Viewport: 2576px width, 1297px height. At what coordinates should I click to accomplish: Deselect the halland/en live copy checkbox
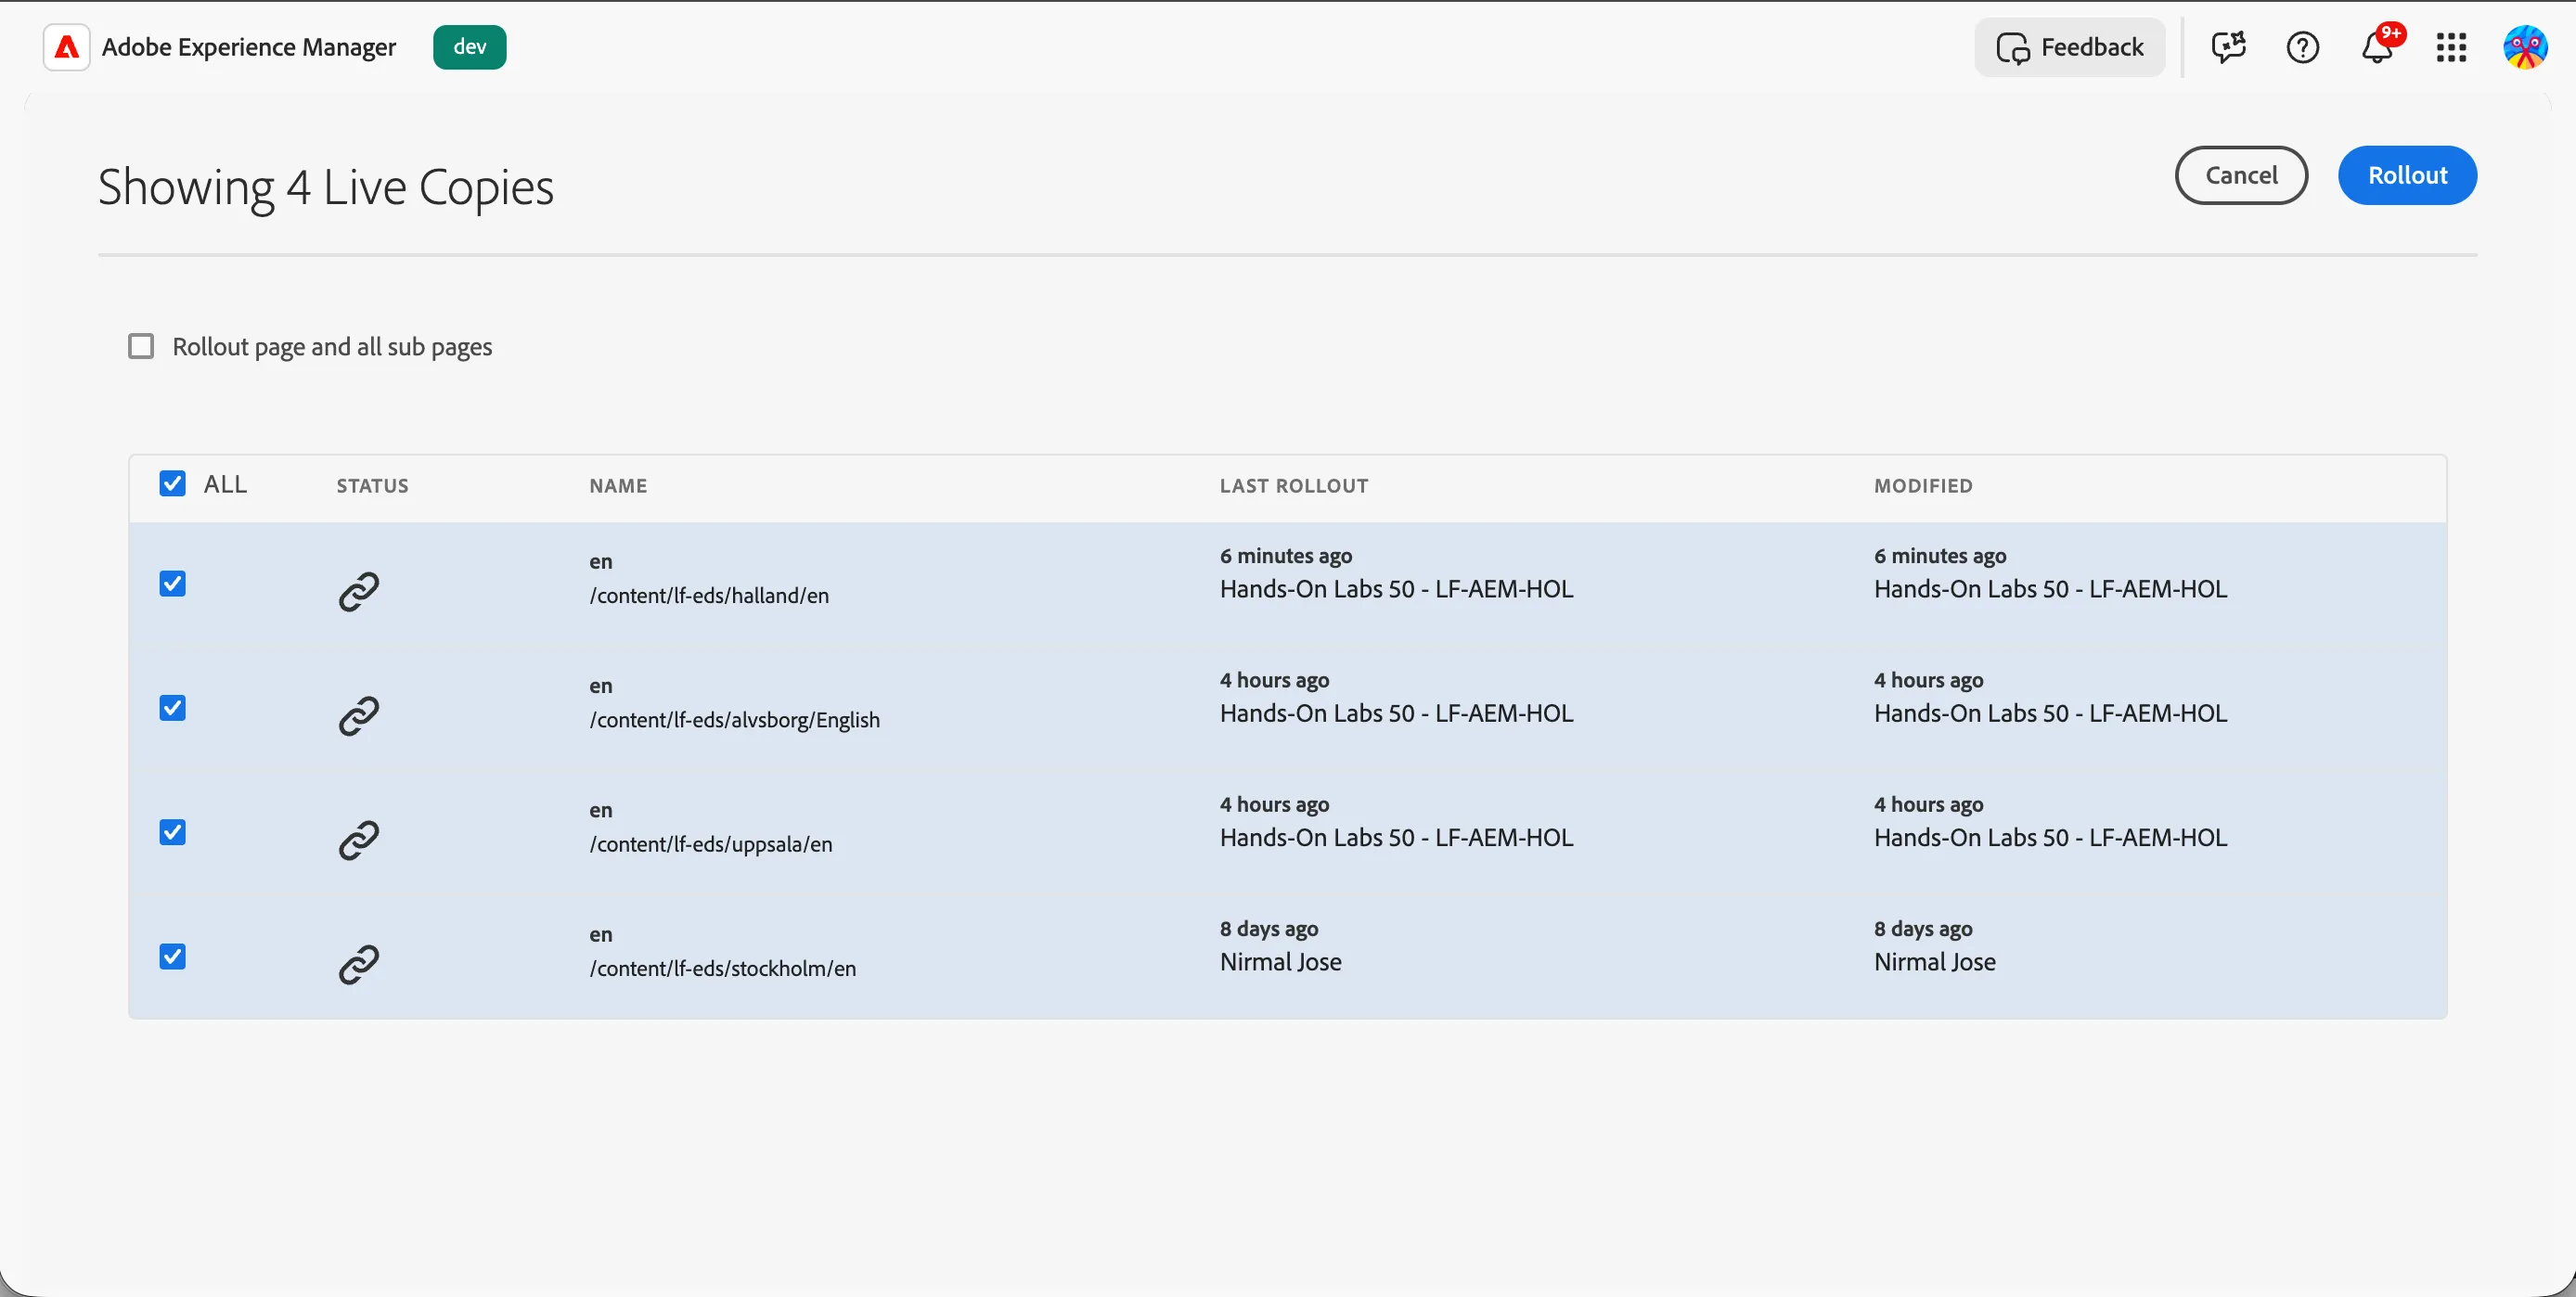tap(172, 583)
